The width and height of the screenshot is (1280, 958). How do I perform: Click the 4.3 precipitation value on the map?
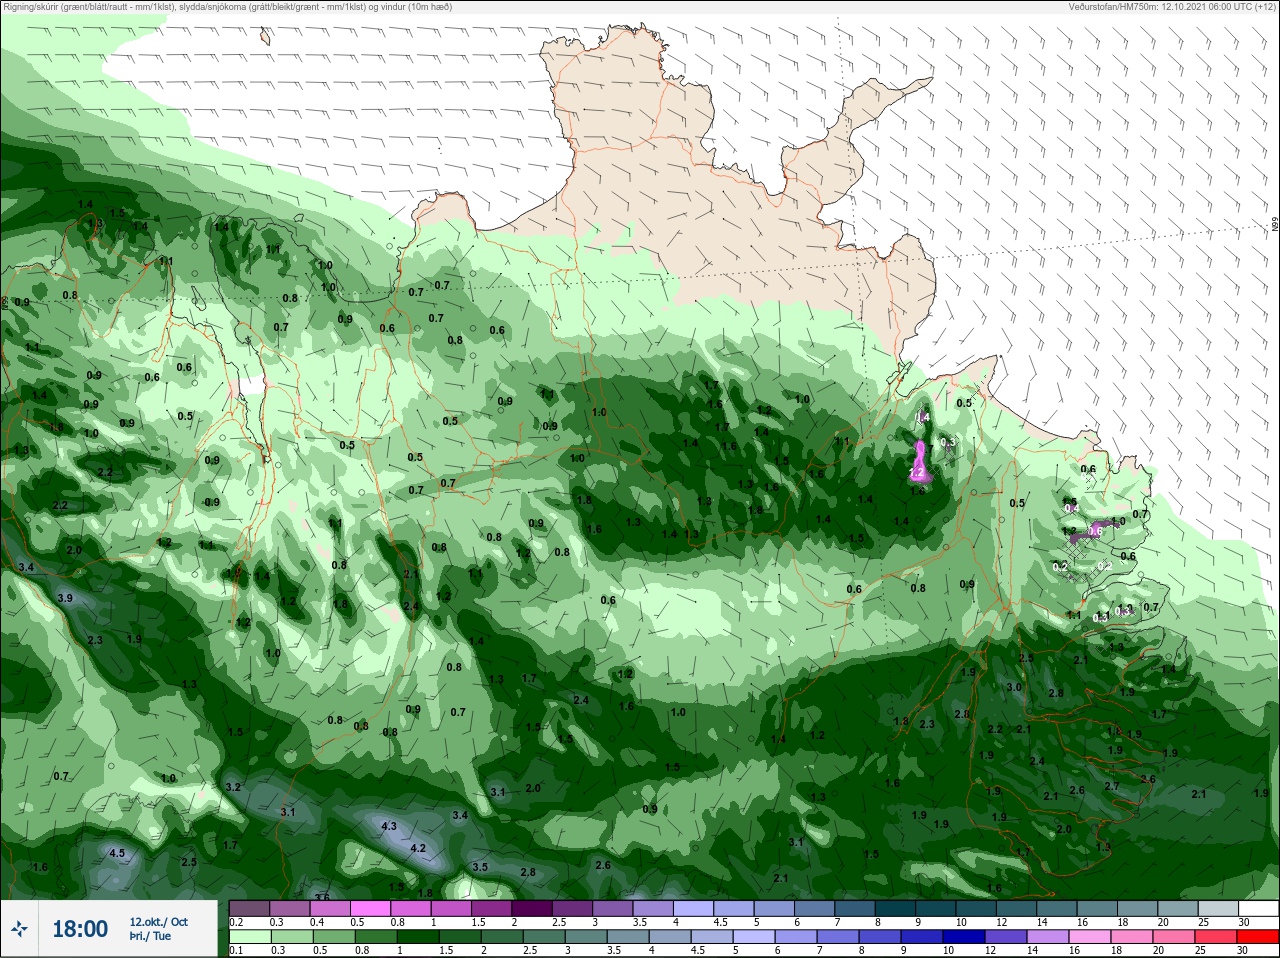pyautogui.click(x=390, y=826)
